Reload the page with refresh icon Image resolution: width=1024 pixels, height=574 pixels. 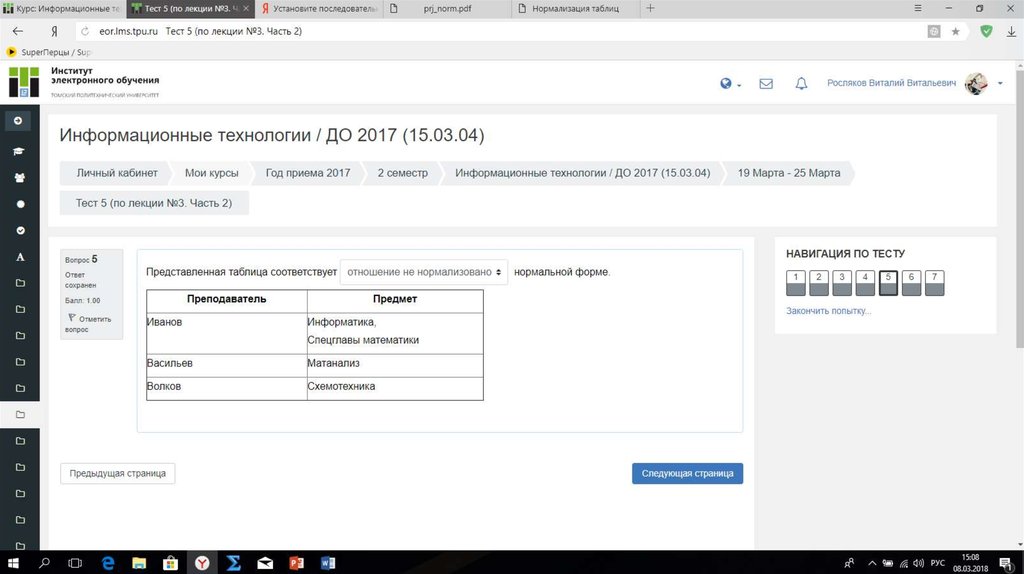[x=85, y=31]
